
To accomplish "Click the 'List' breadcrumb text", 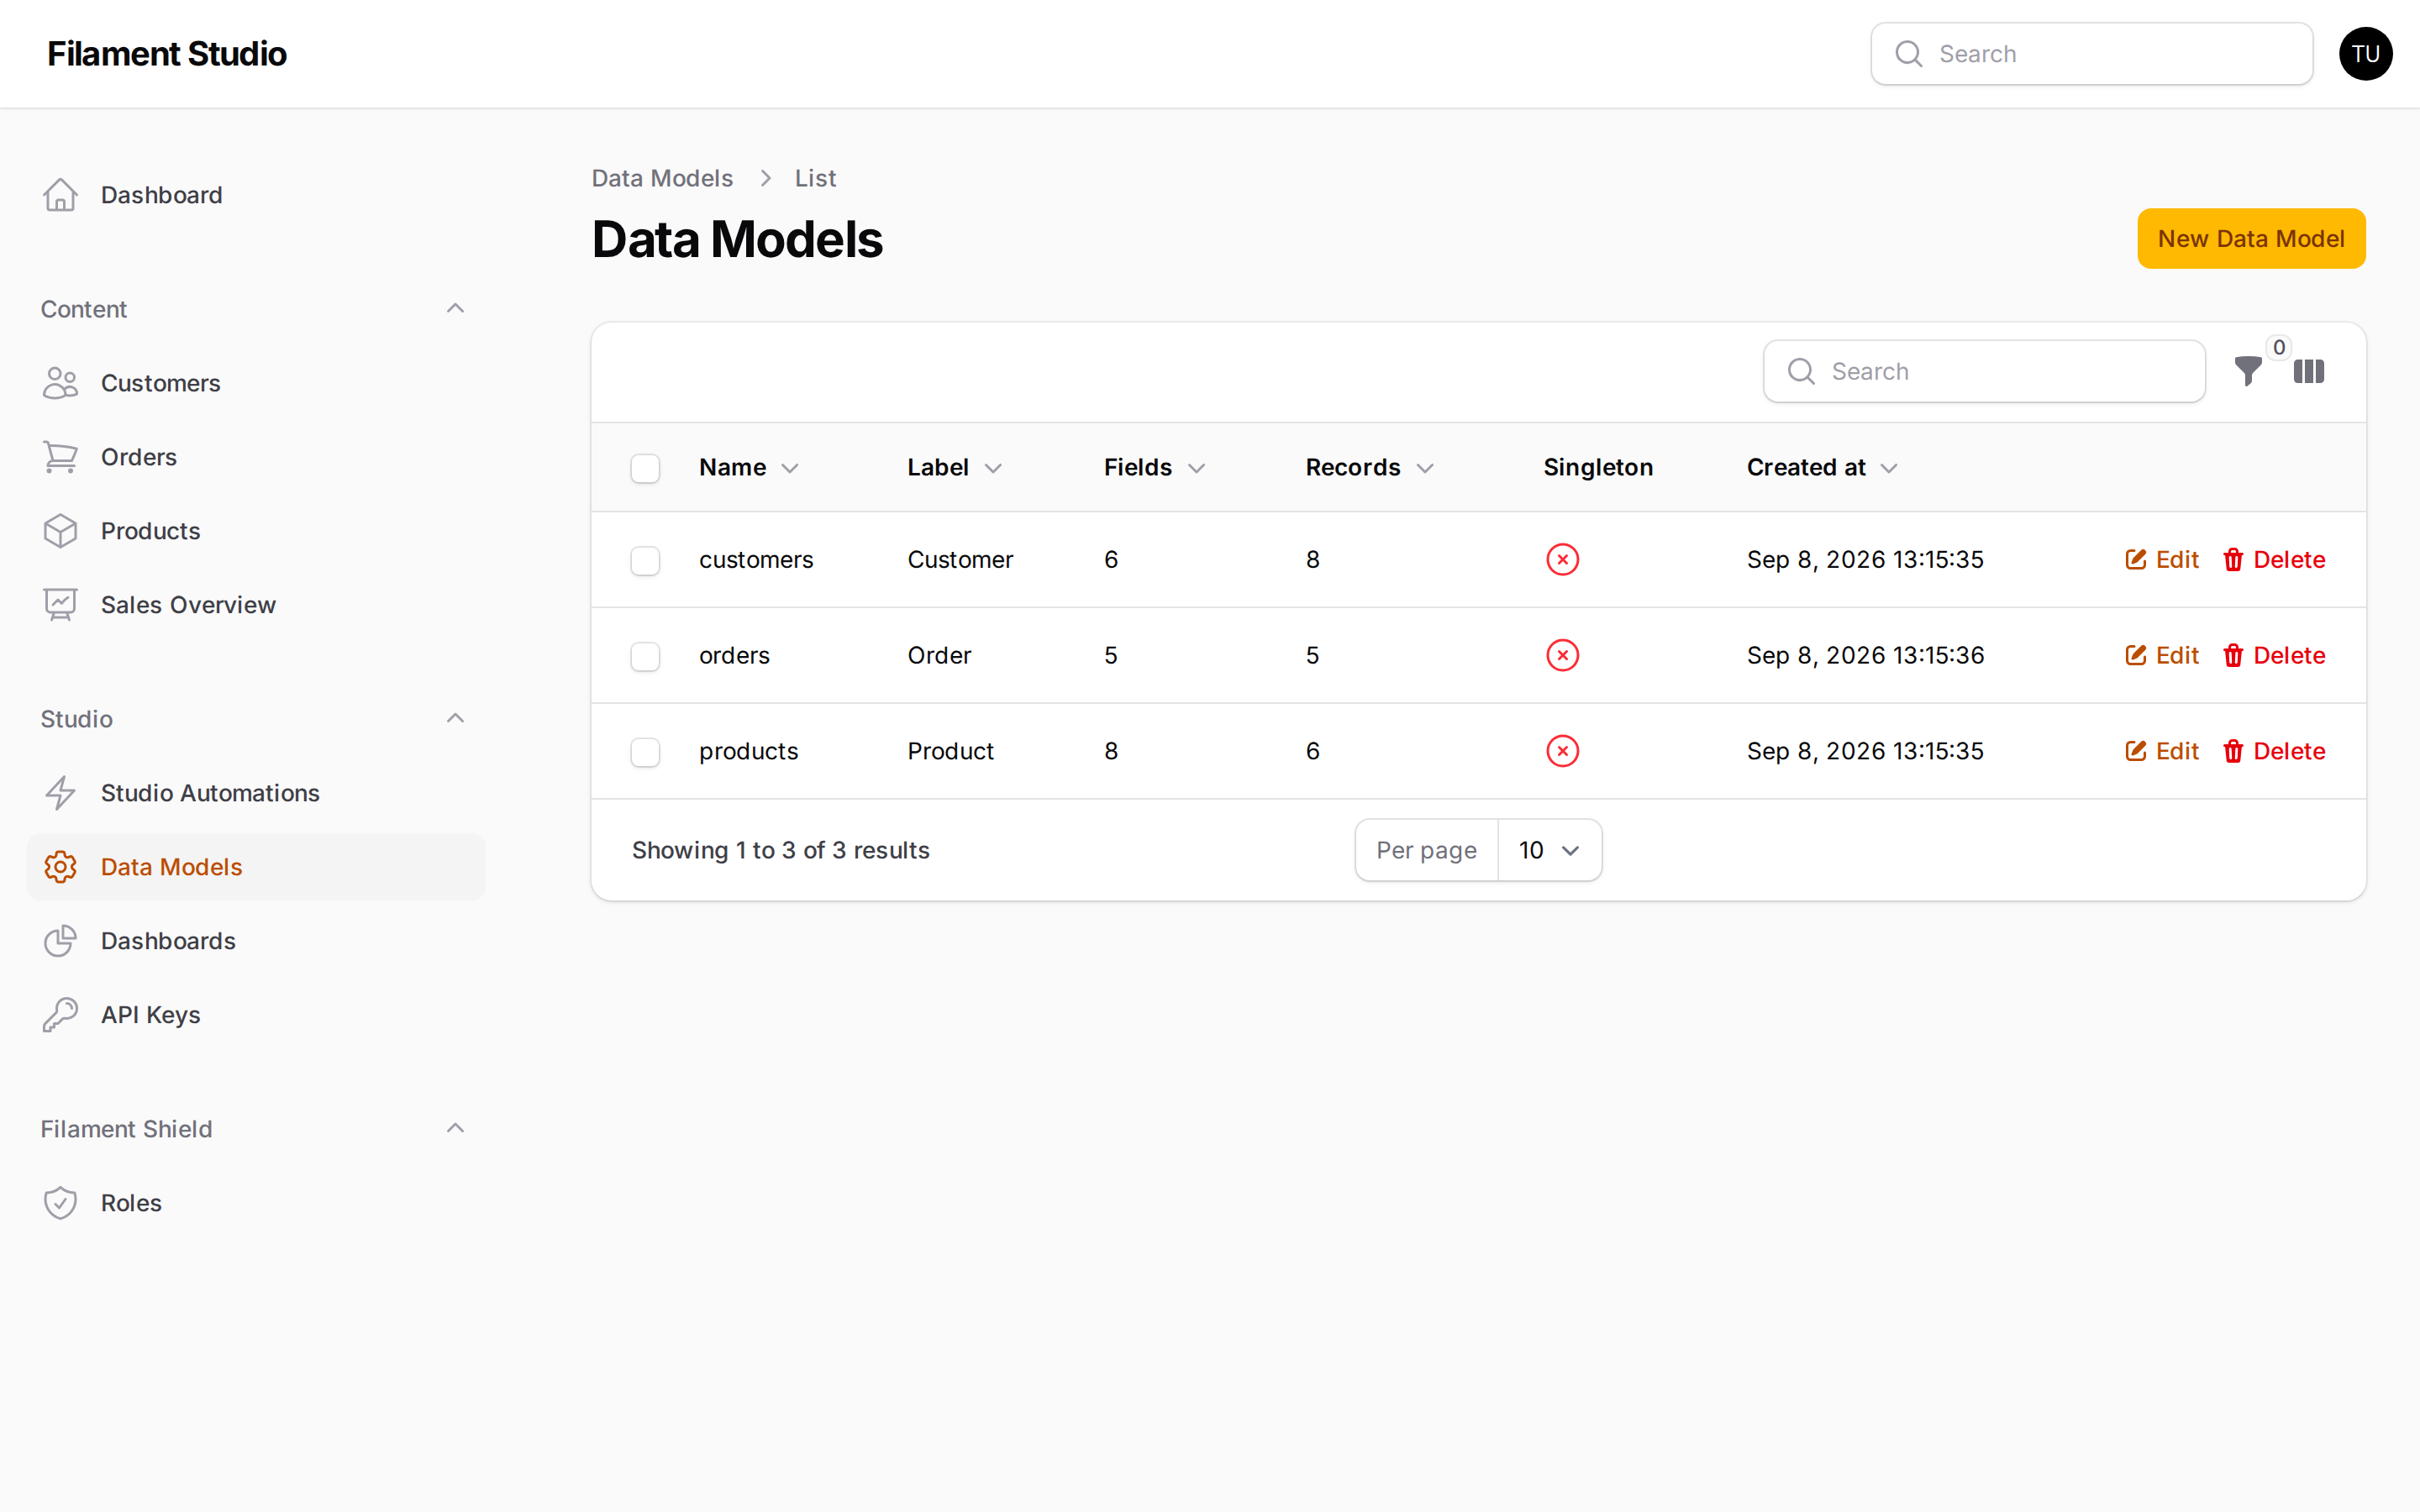I will pos(815,178).
